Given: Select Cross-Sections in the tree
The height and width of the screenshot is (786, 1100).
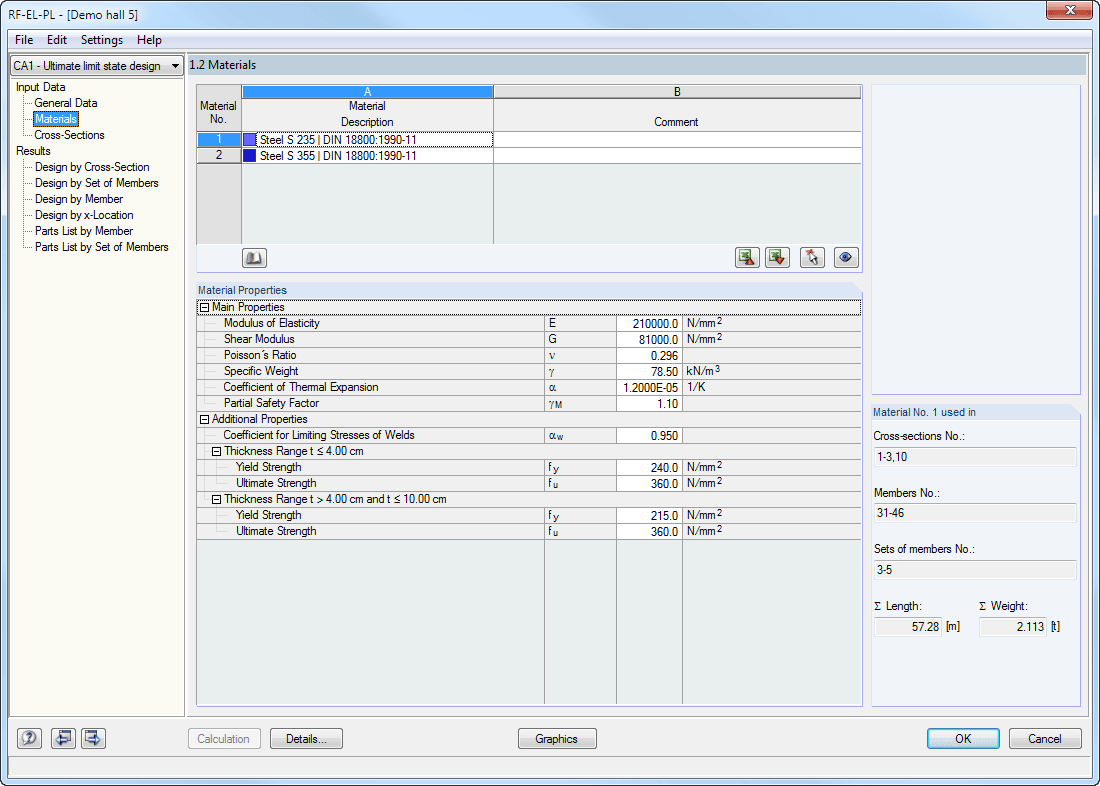Looking at the screenshot, I should pyautogui.click(x=69, y=135).
